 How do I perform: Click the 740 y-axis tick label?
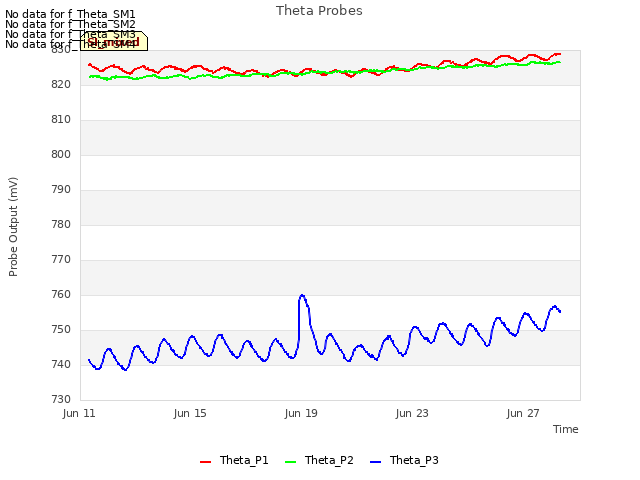(x=61, y=364)
